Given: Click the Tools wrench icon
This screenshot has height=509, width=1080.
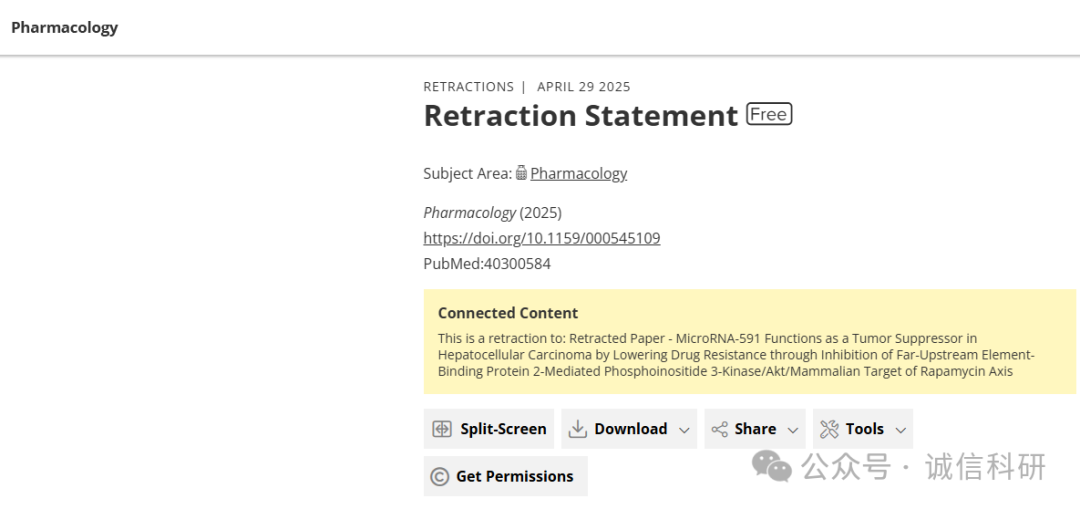Looking at the screenshot, I should click(829, 429).
